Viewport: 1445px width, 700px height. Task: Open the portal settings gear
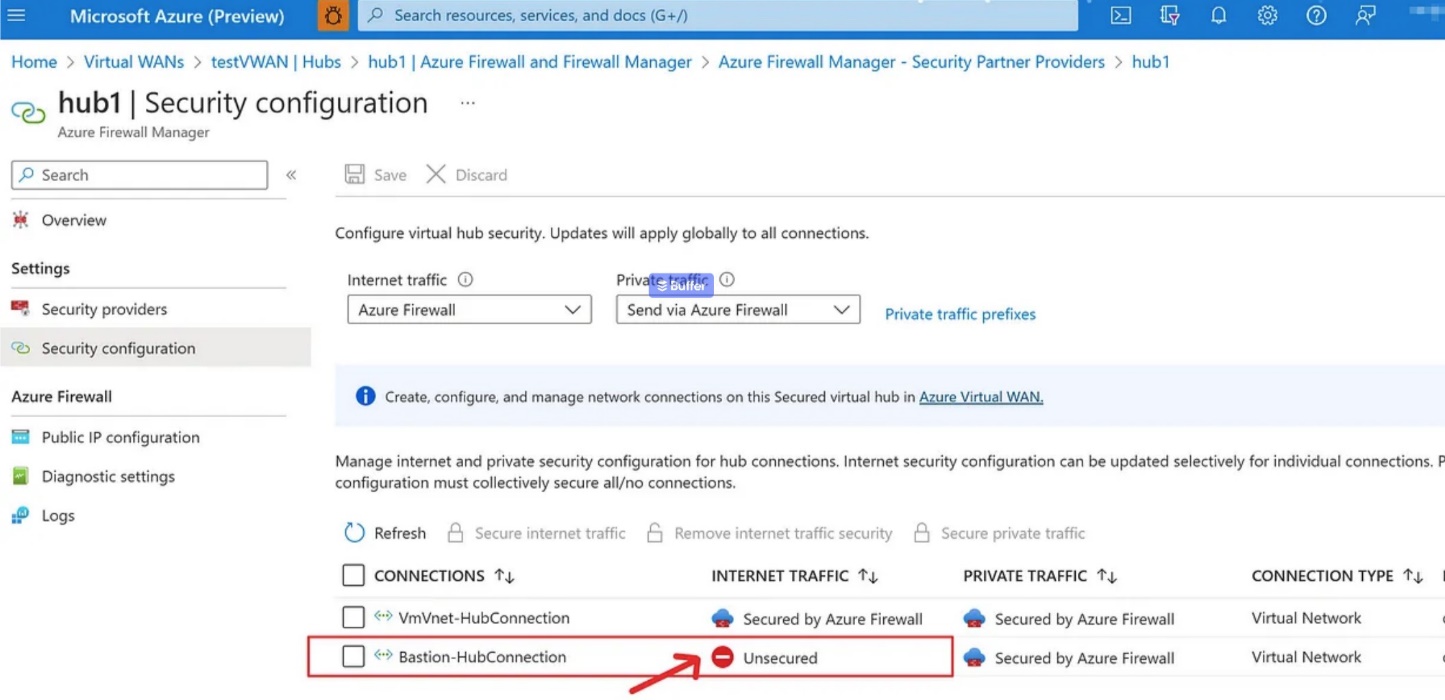coord(1267,16)
